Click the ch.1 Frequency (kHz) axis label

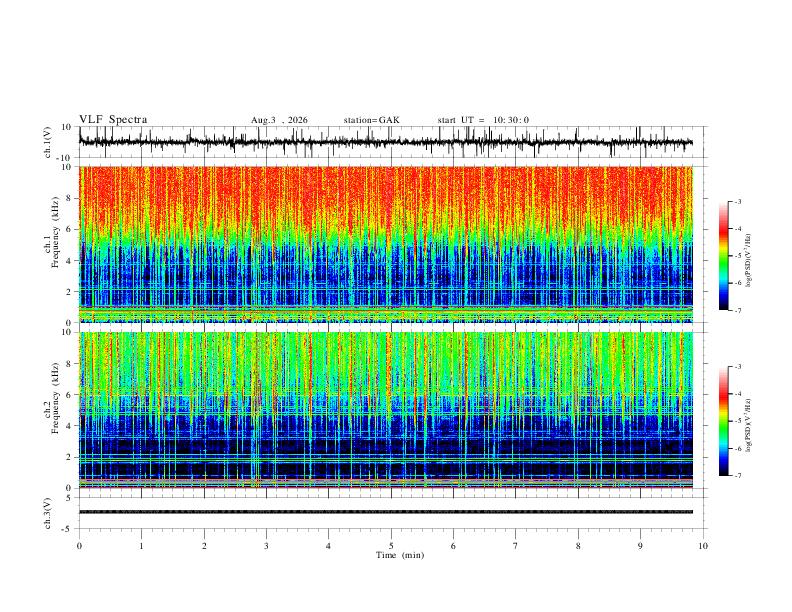[52, 244]
